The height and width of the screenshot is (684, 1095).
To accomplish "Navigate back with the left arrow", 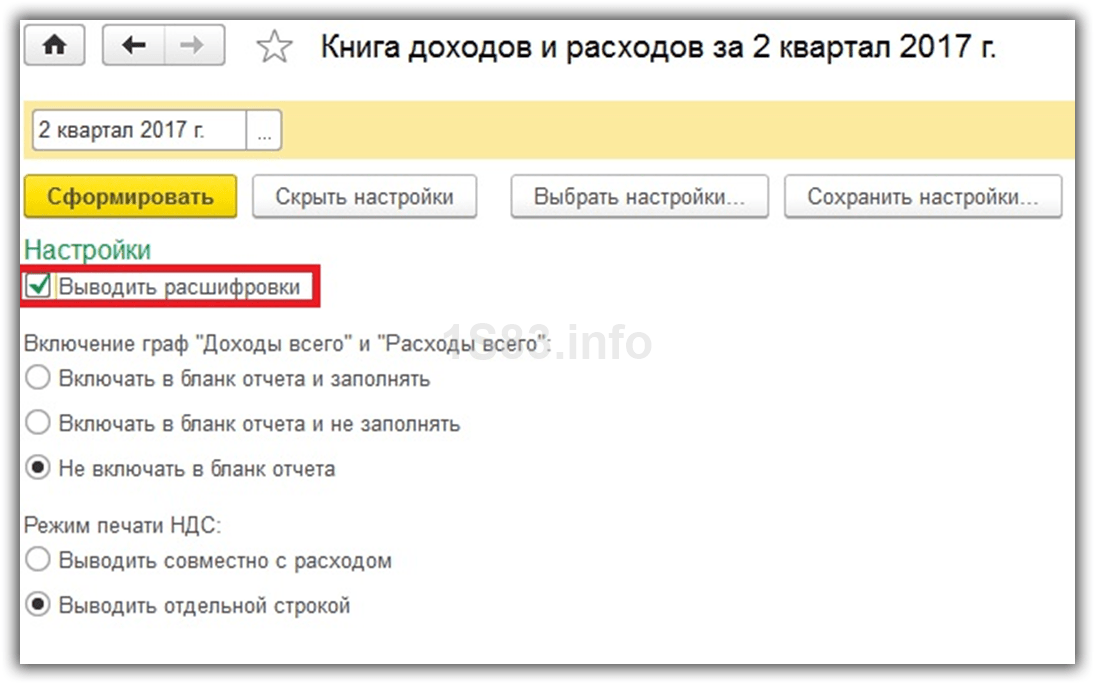I will [133, 46].
